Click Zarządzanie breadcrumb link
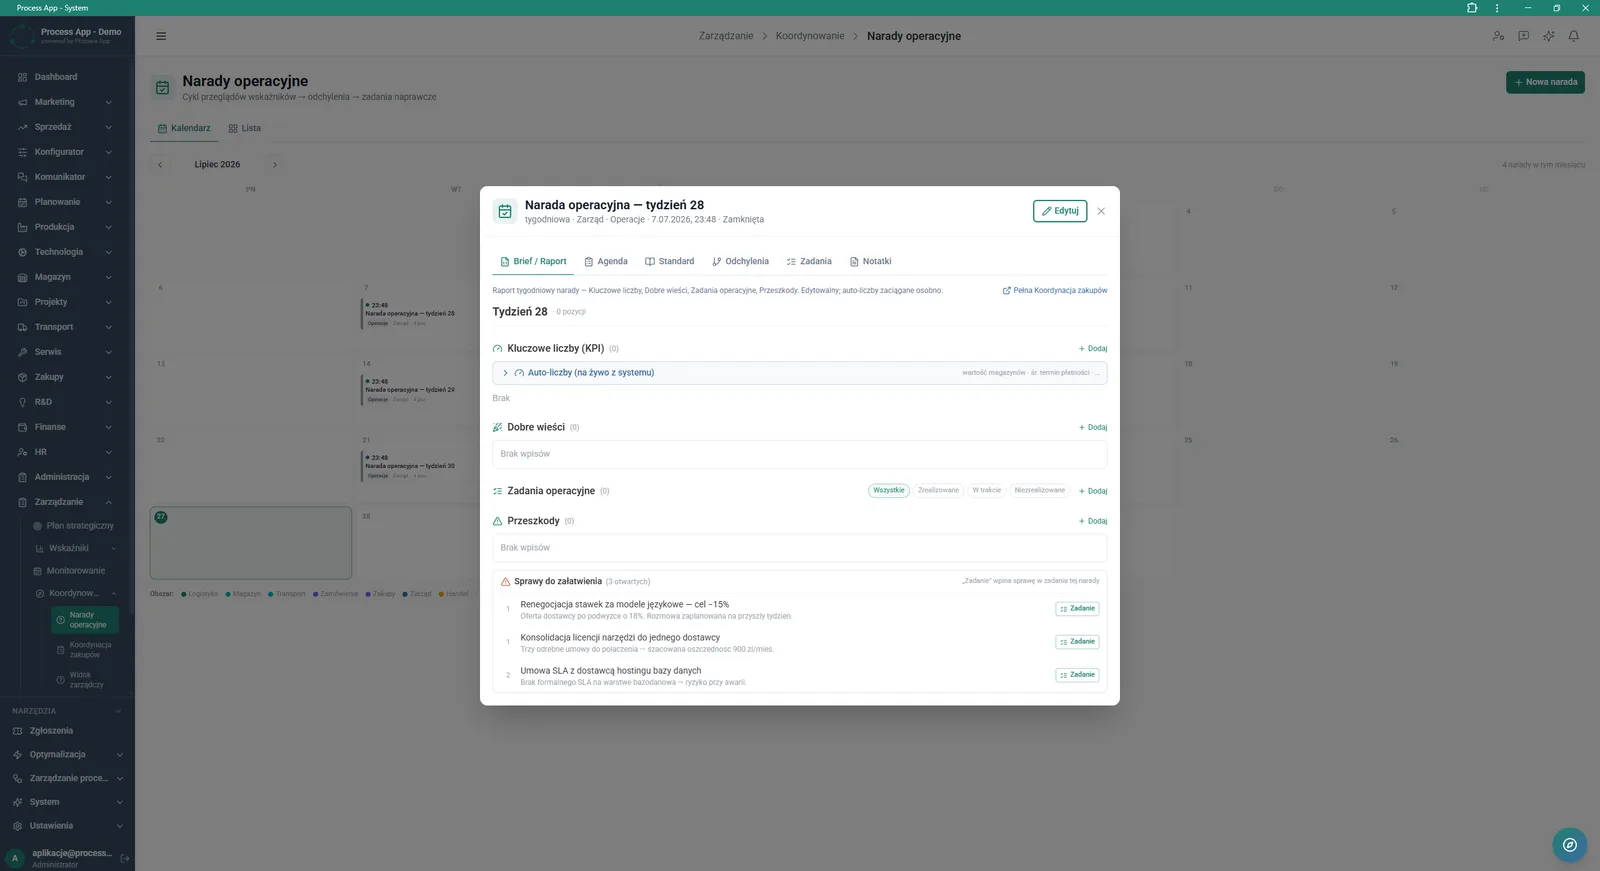The image size is (1600, 871). [726, 36]
